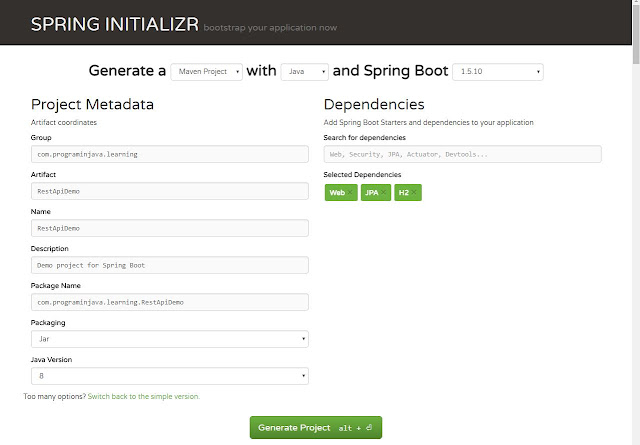640x445 pixels.
Task: Remove the H2 dependency using its X
Action: [x=416, y=192]
